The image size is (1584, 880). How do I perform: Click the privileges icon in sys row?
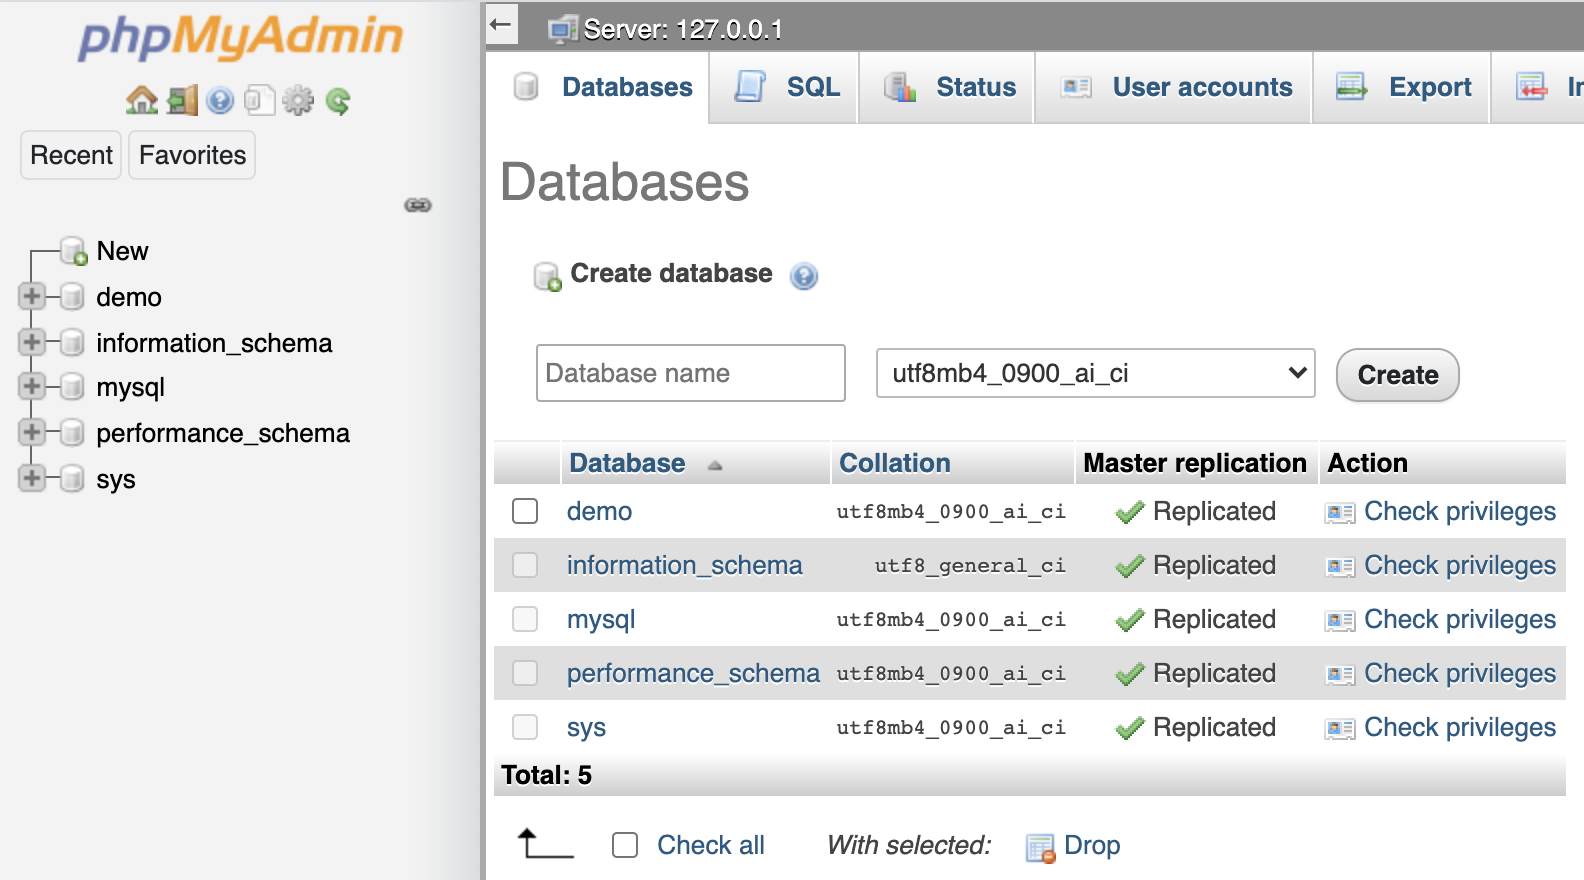1340,729
